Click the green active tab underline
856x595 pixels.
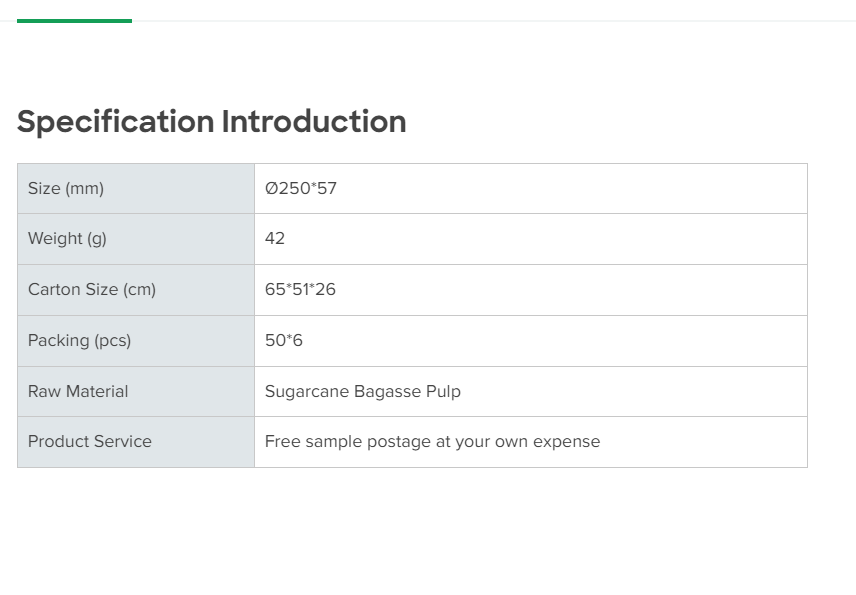74,20
